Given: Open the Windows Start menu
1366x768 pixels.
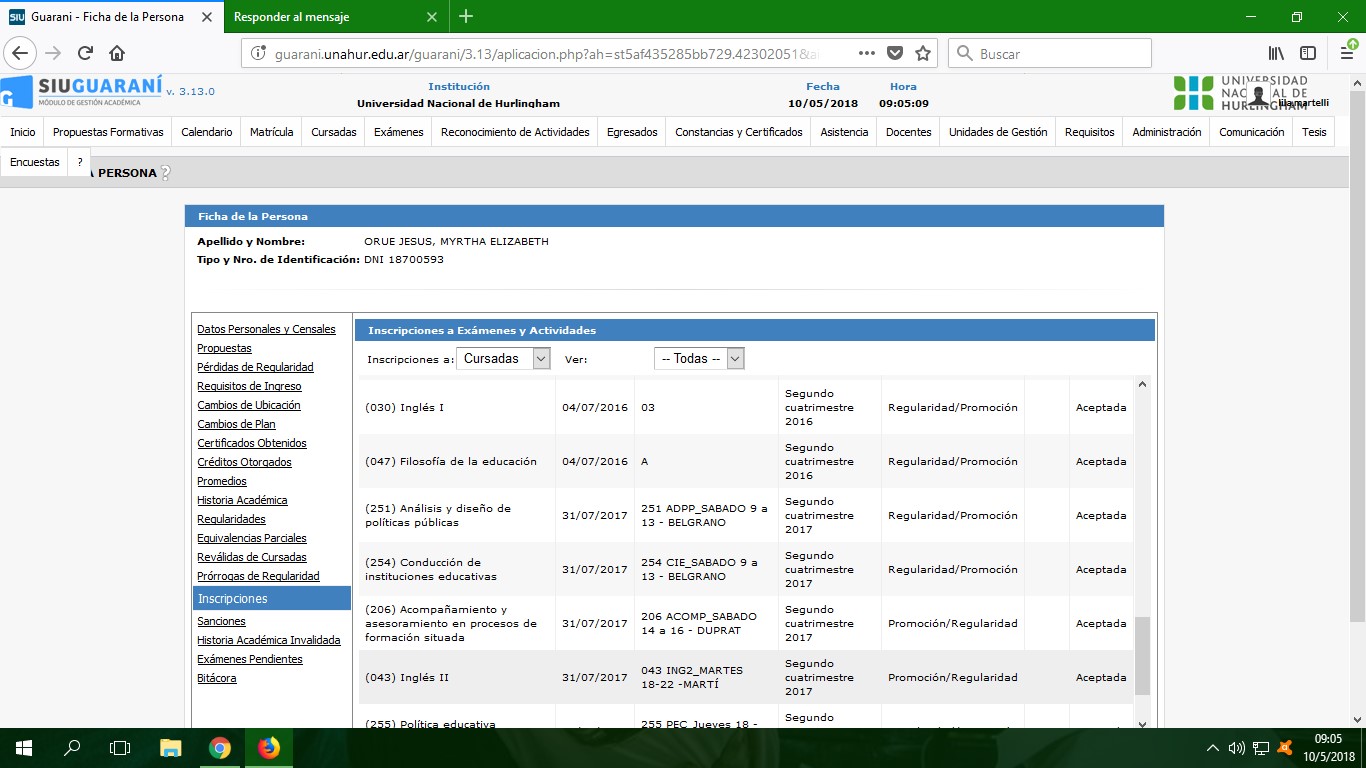Looking at the screenshot, I should (23, 747).
